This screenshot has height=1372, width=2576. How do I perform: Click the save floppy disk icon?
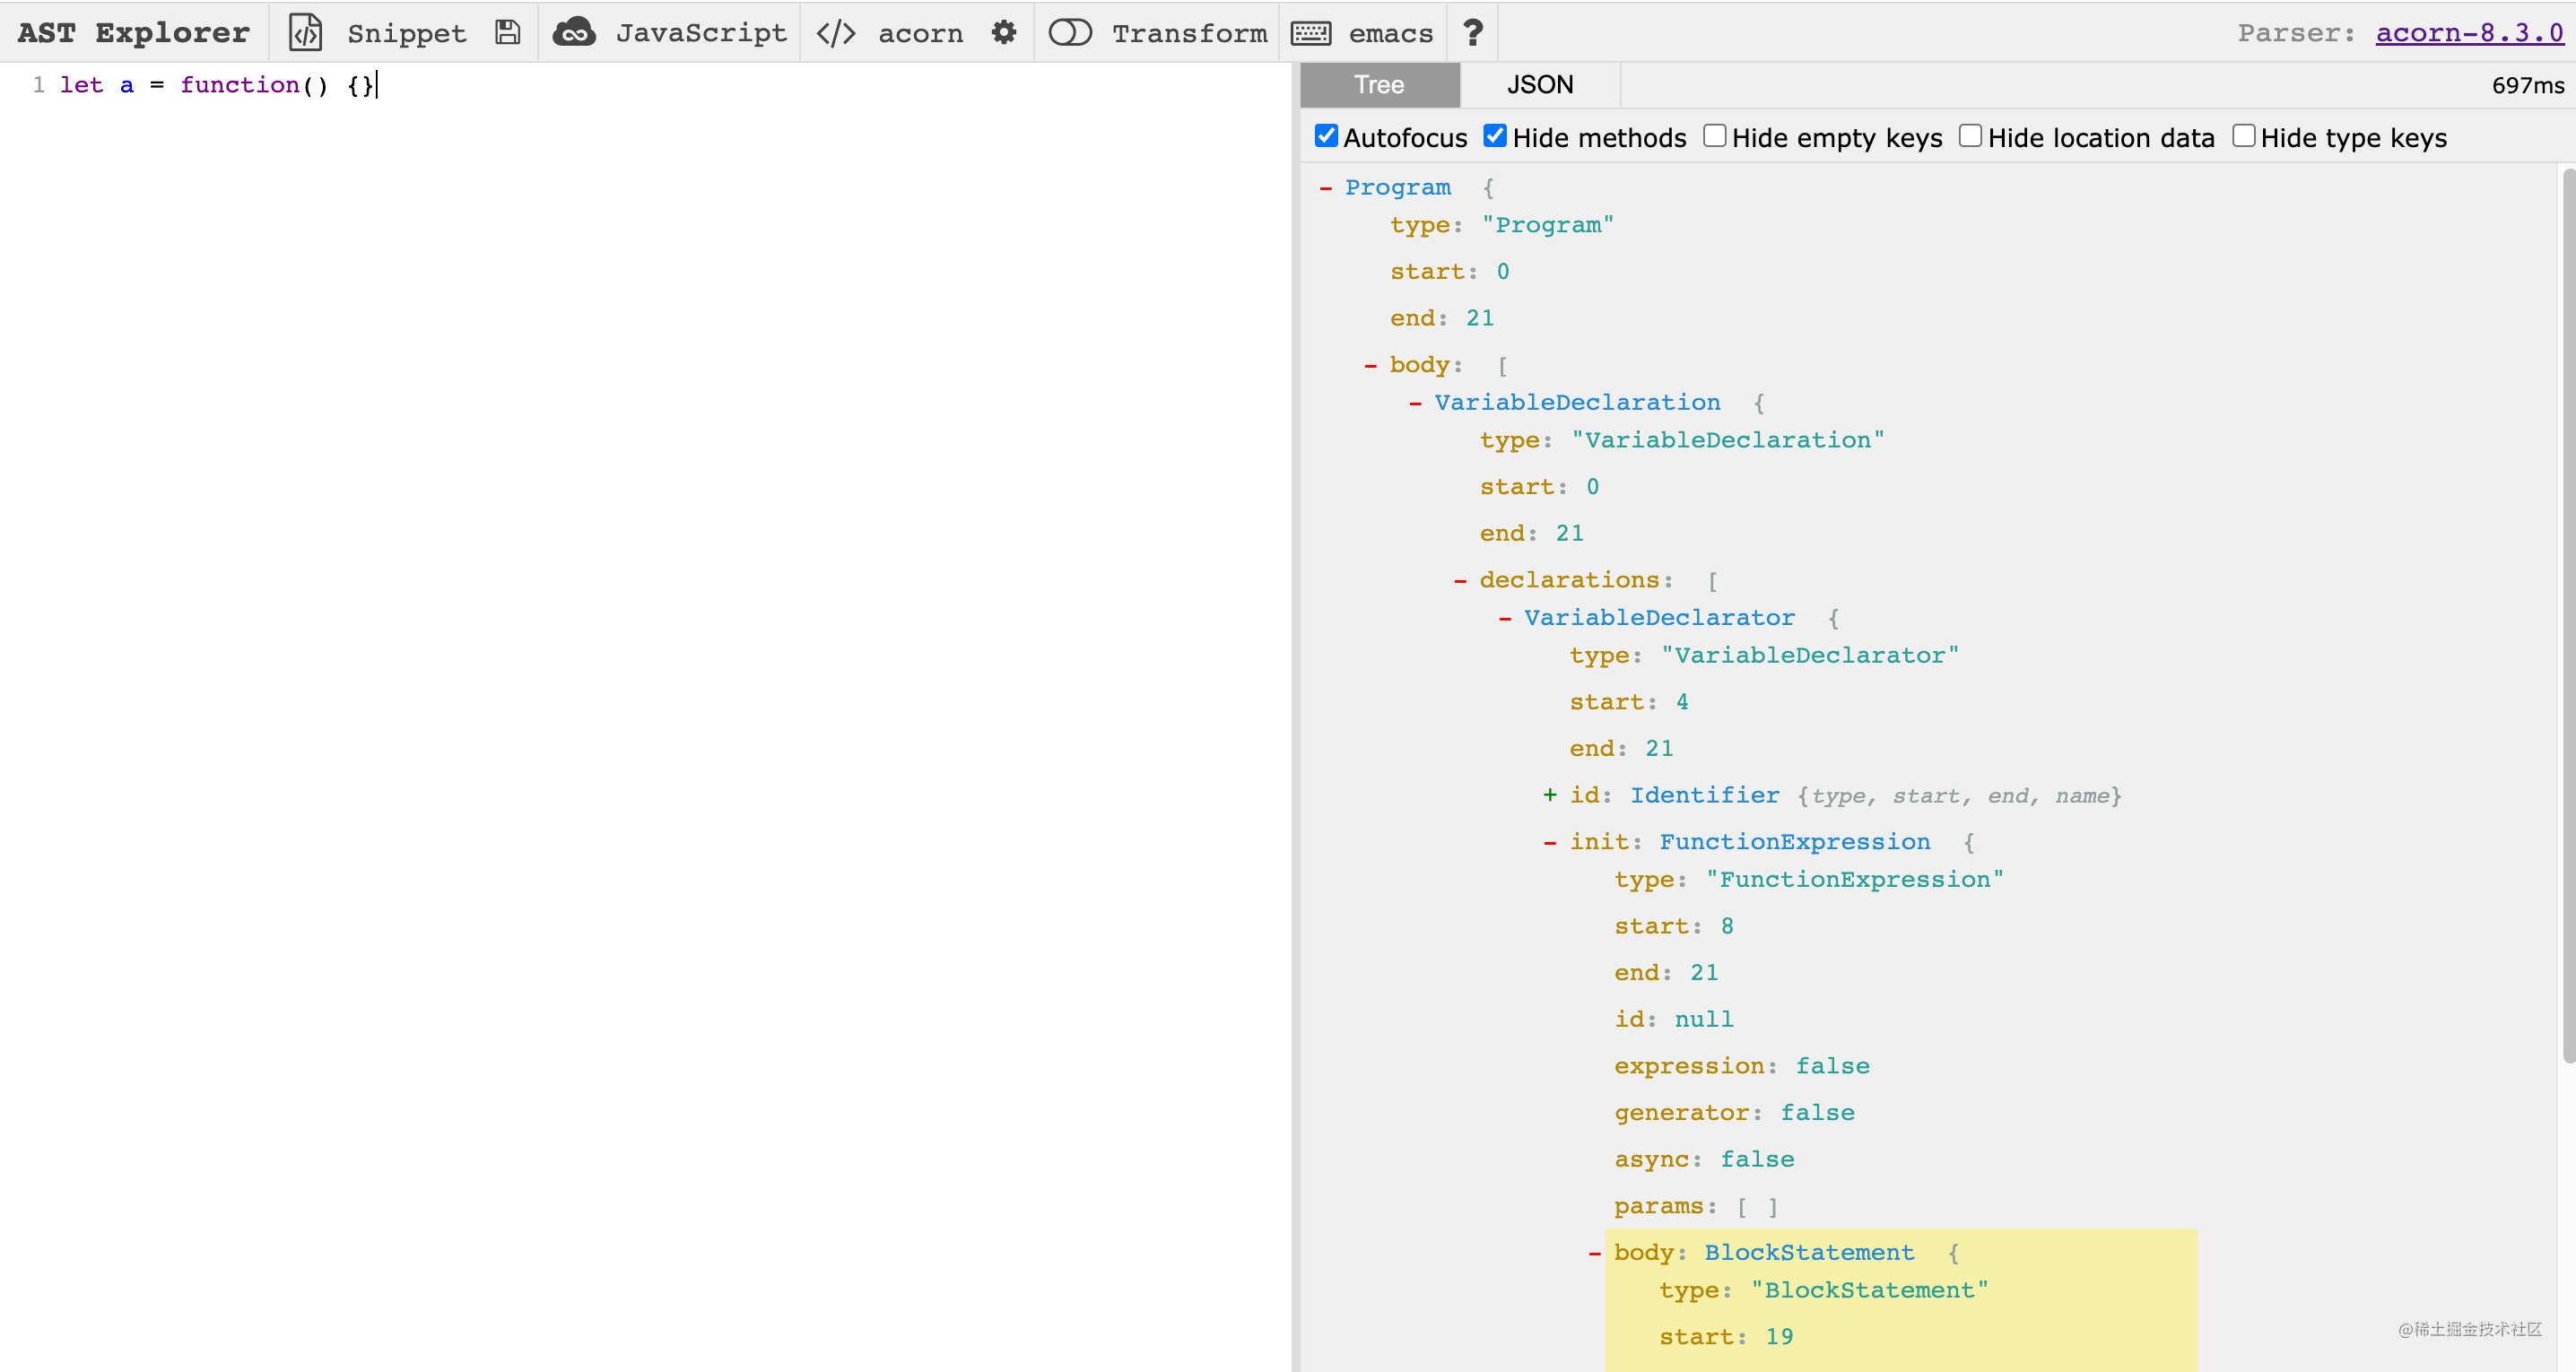pyautogui.click(x=508, y=33)
